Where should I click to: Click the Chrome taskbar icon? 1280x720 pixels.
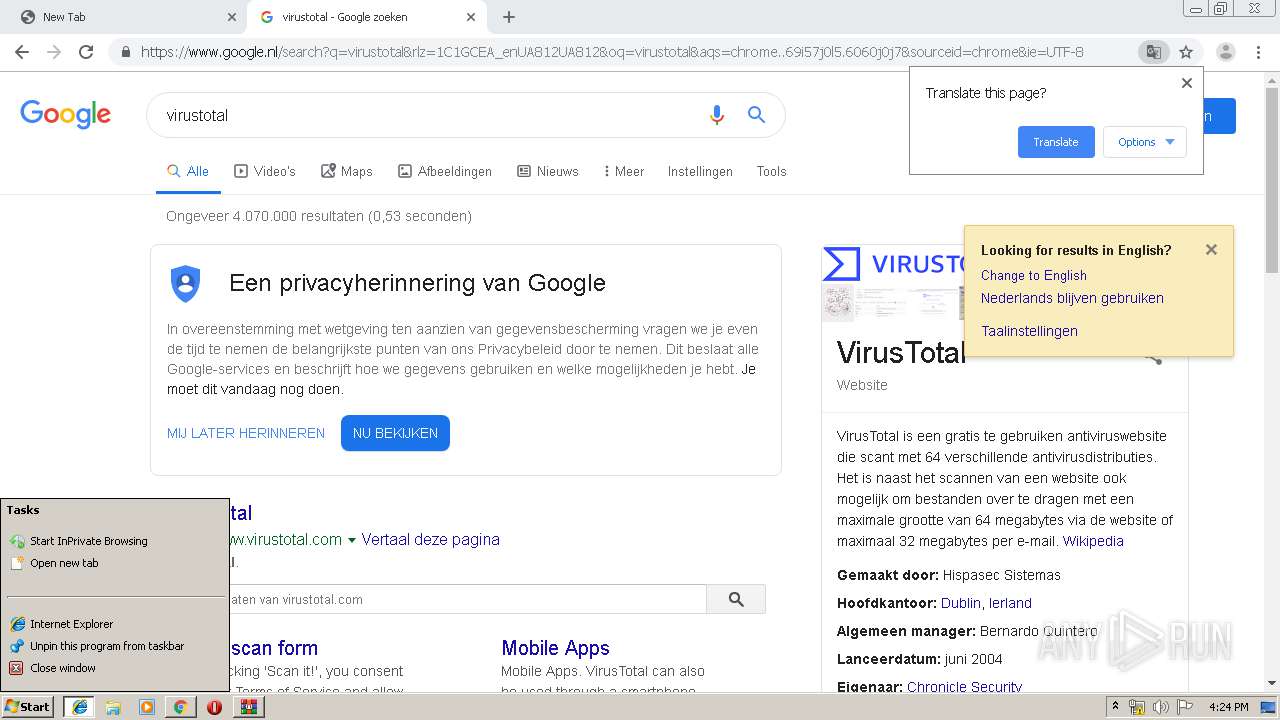click(180, 707)
